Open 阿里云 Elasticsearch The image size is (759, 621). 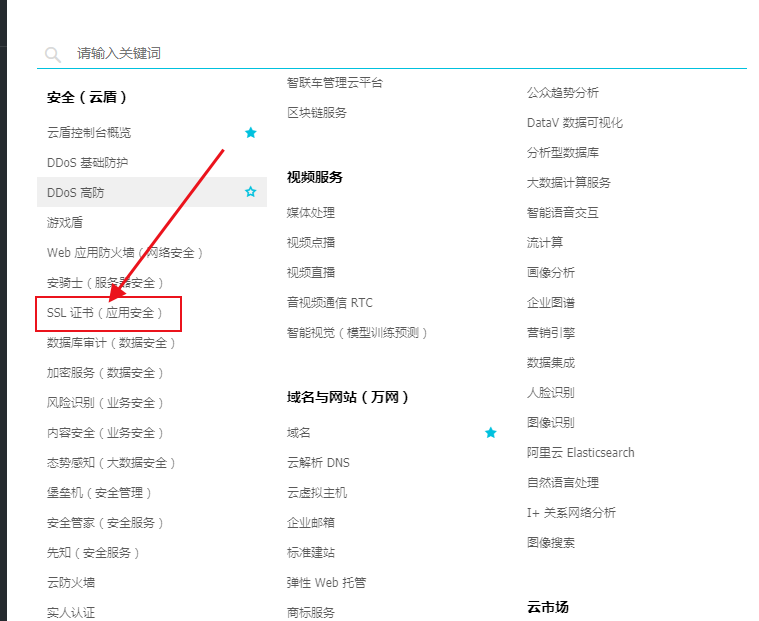tap(580, 453)
